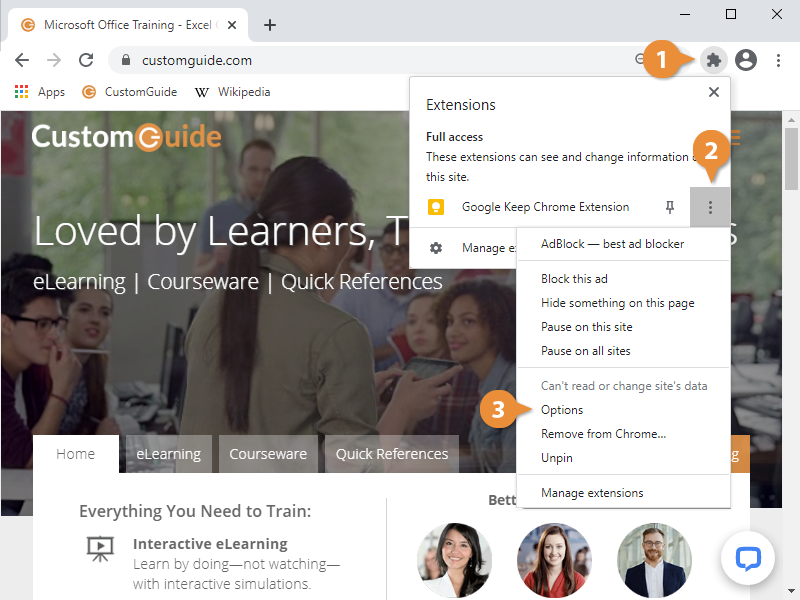Reload the page with refresh icon

(86, 60)
